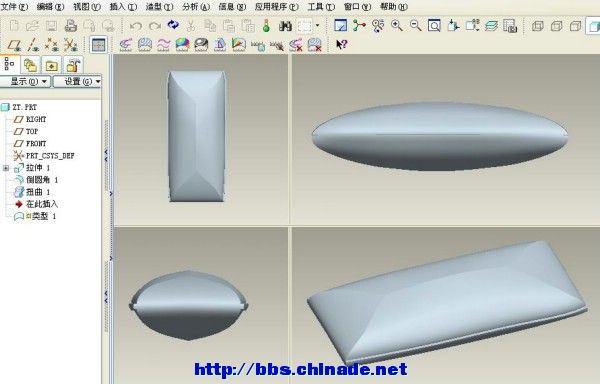The height and width of the screenshot is (384, 600).
Task: Open the 分析 menu
Action: pos(196,7)
